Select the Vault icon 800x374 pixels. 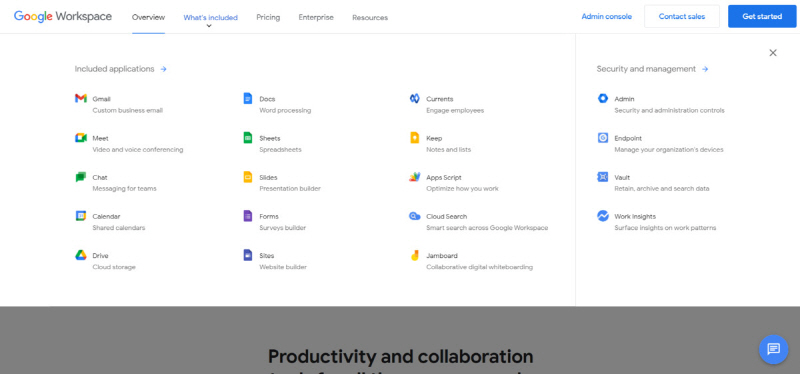pos(603,177)
